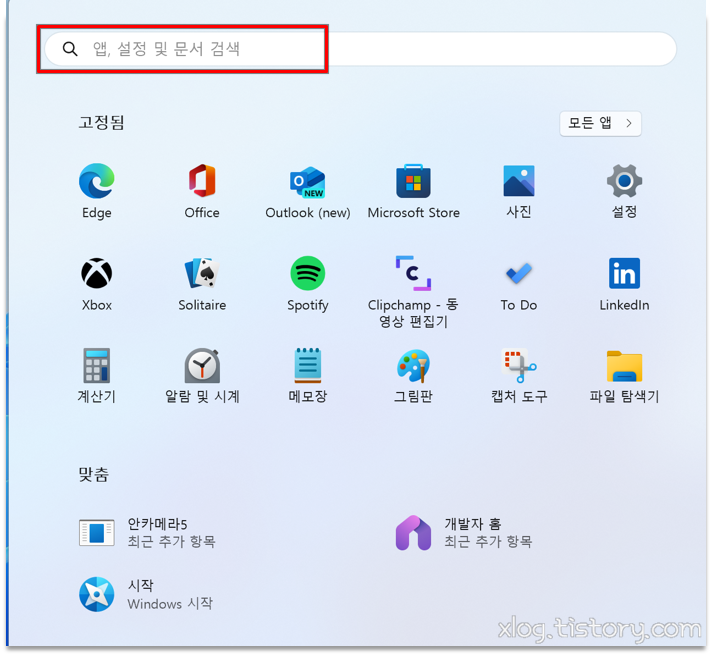Open the LinkedIn app icon

click(x=624, y=273)
